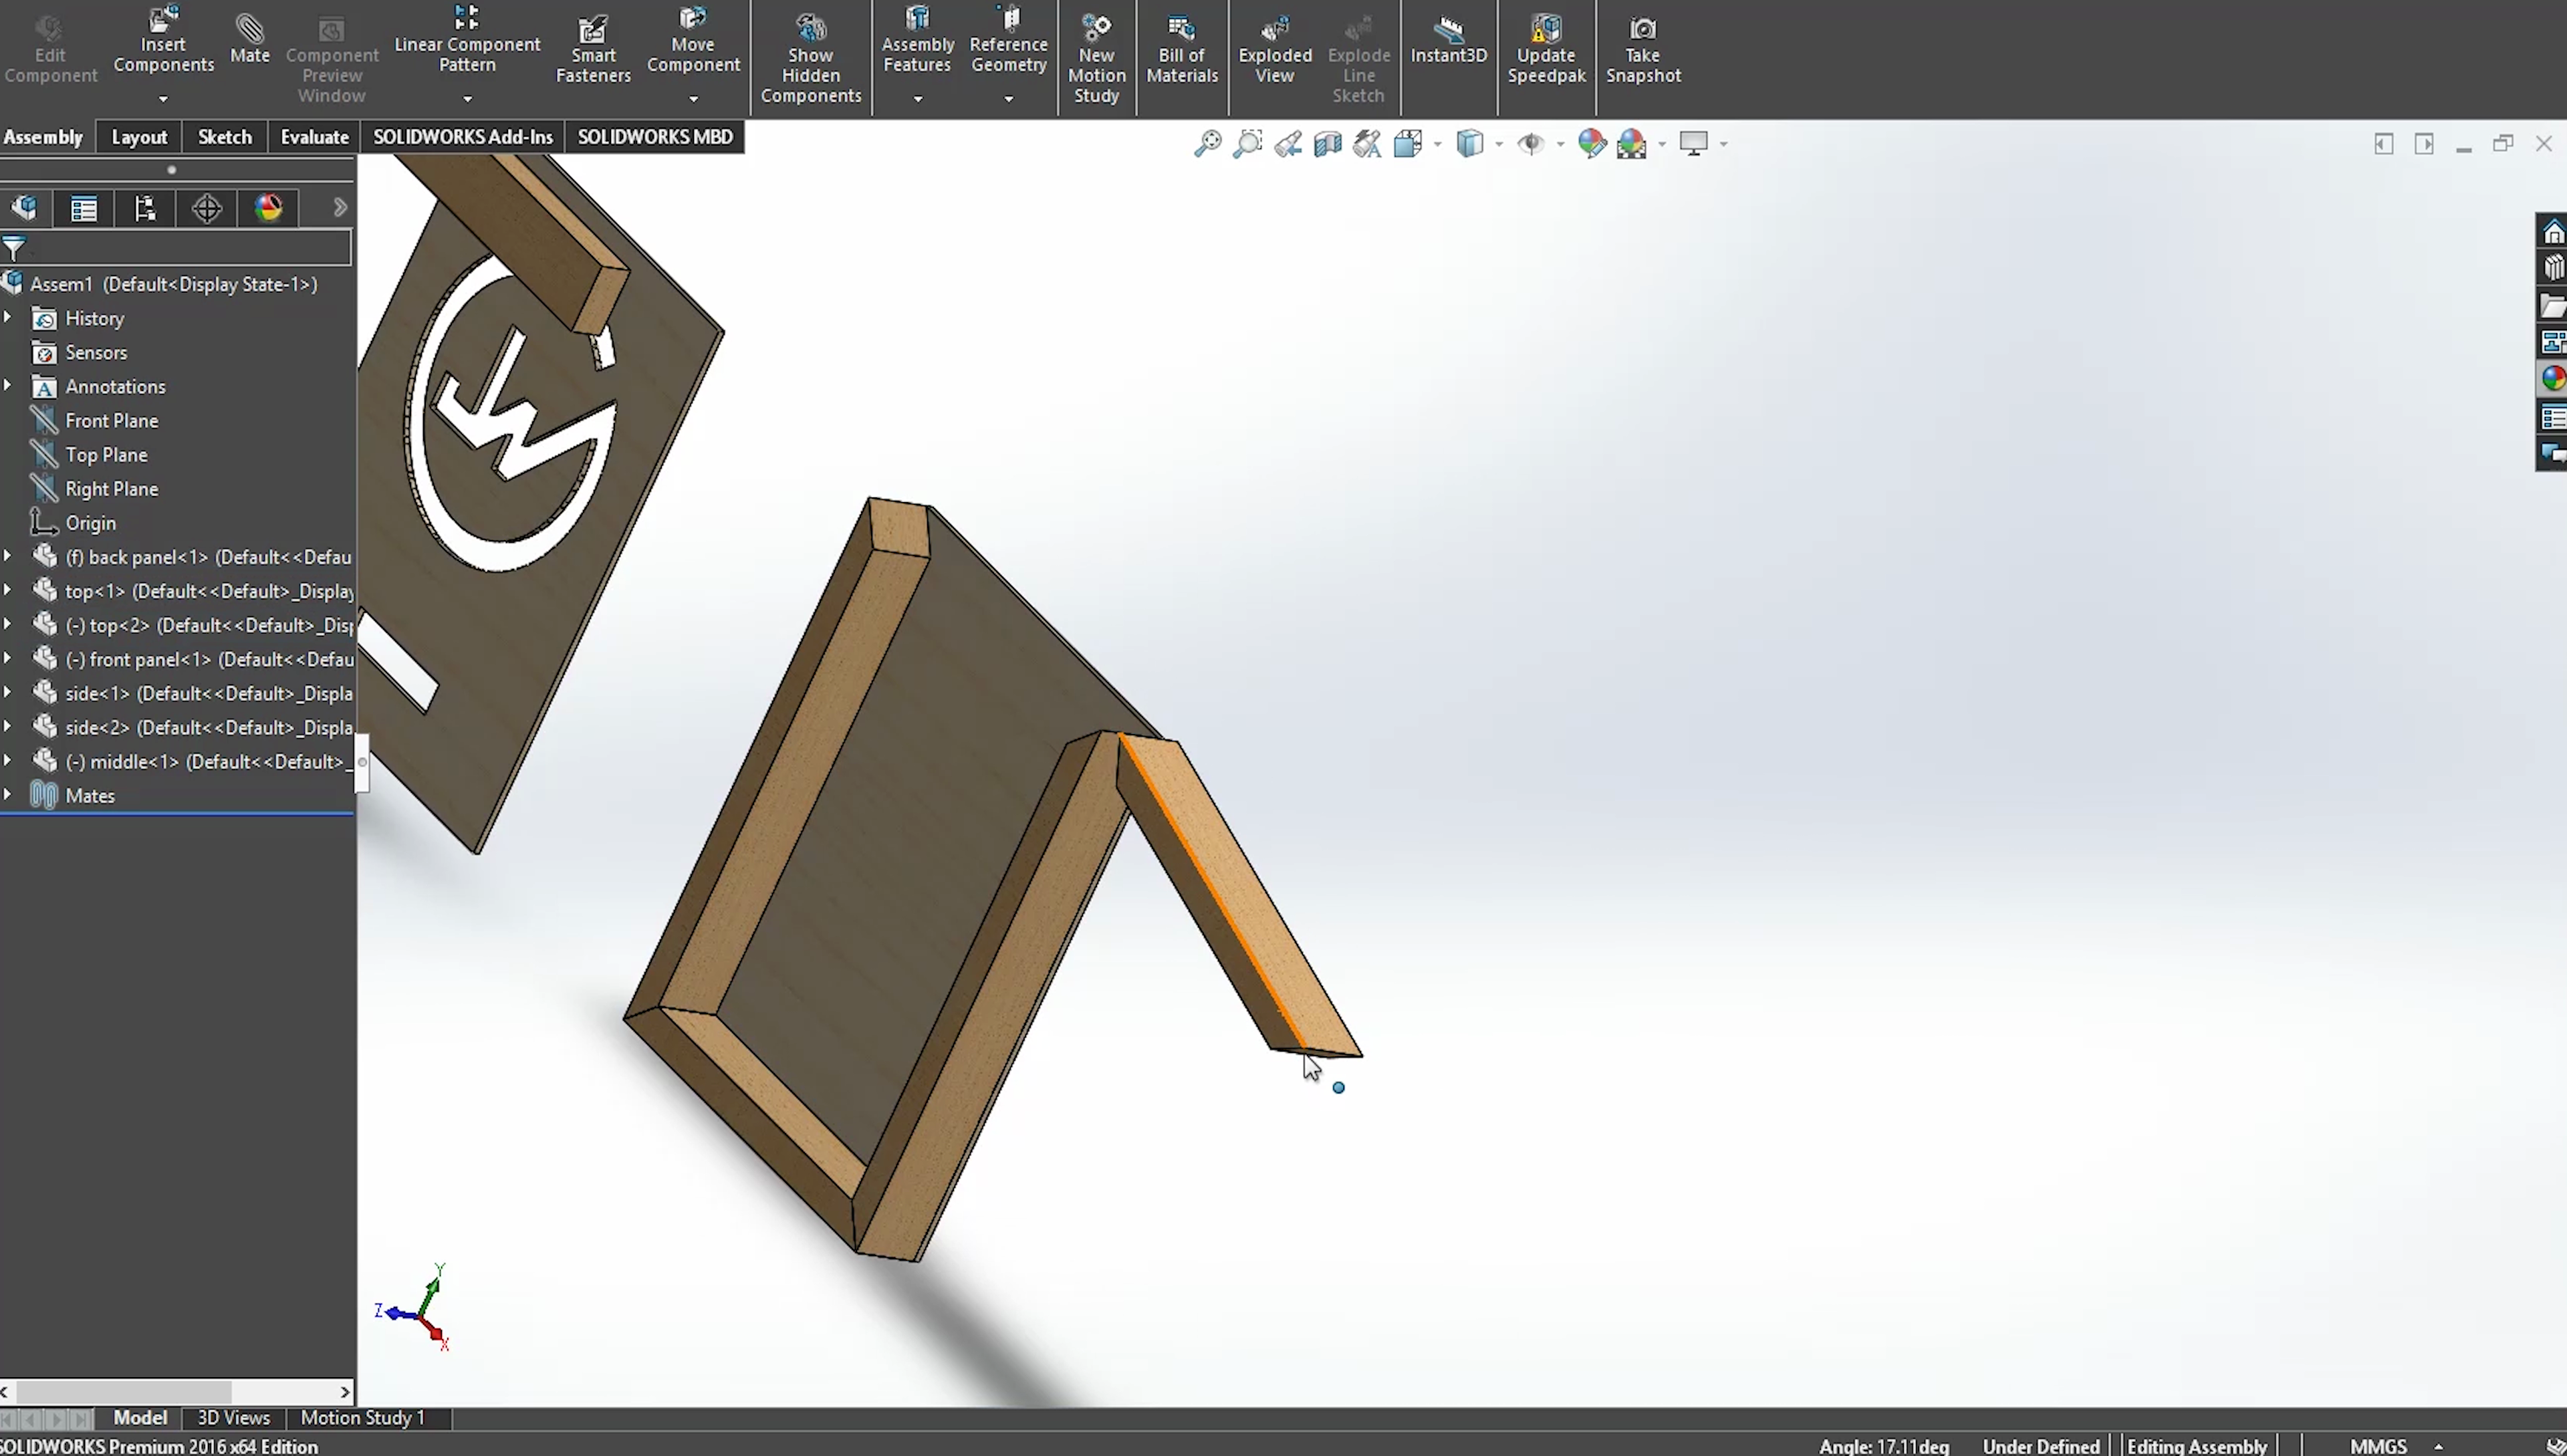This screenshot has height=1456, width=2567.
Task: Open the PropertyManager tab icon
Action: pos(84,208)
